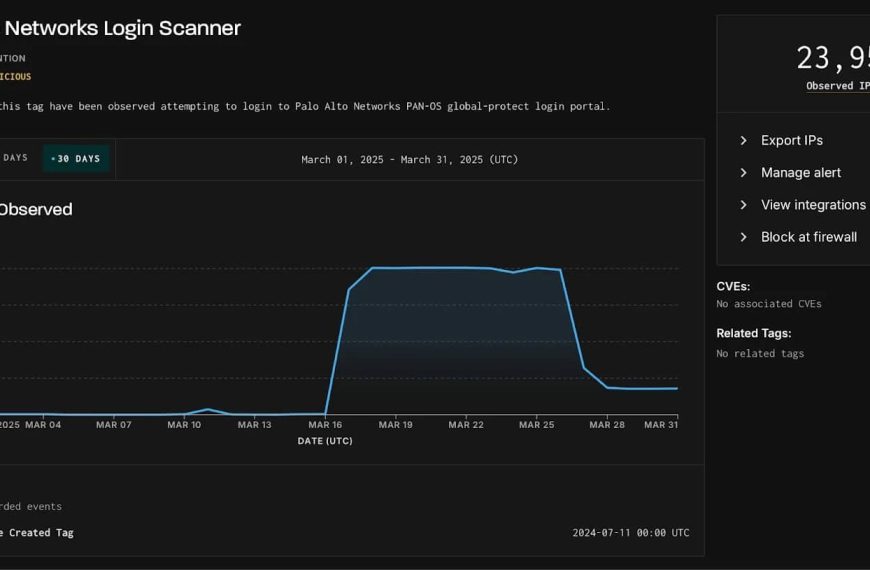The width and height of the screenshot is (870, 570).
Task: Open the View integrations expander
Action: tap(812, 205)
